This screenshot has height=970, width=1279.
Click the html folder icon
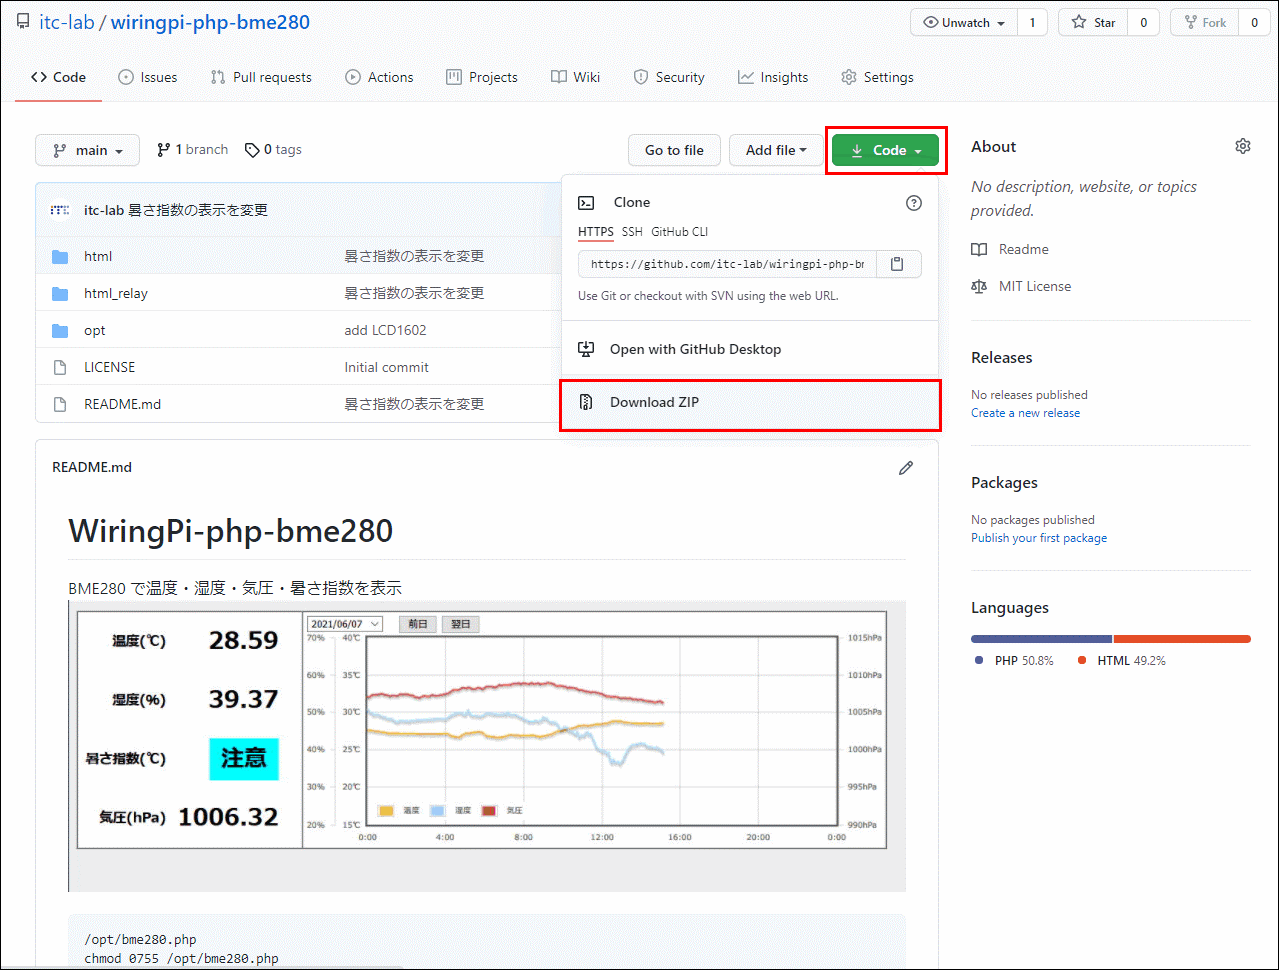(60, 257)
